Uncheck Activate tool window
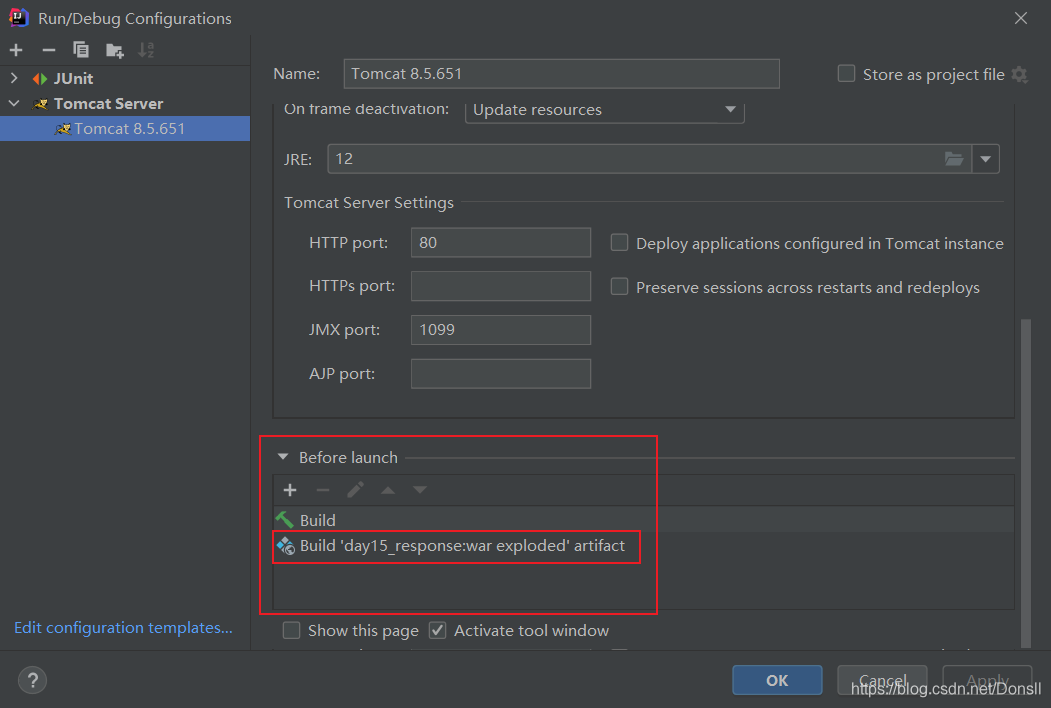The image size is (1051, 708). 438,630
